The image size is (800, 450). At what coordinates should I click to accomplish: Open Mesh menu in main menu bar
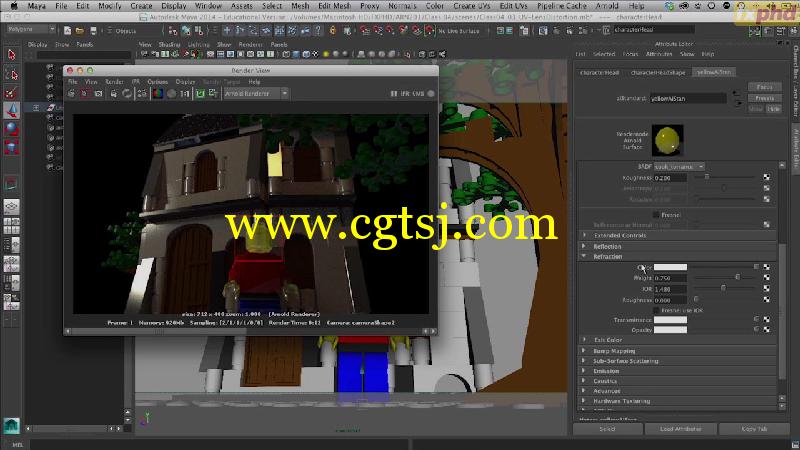click(300, 6)
